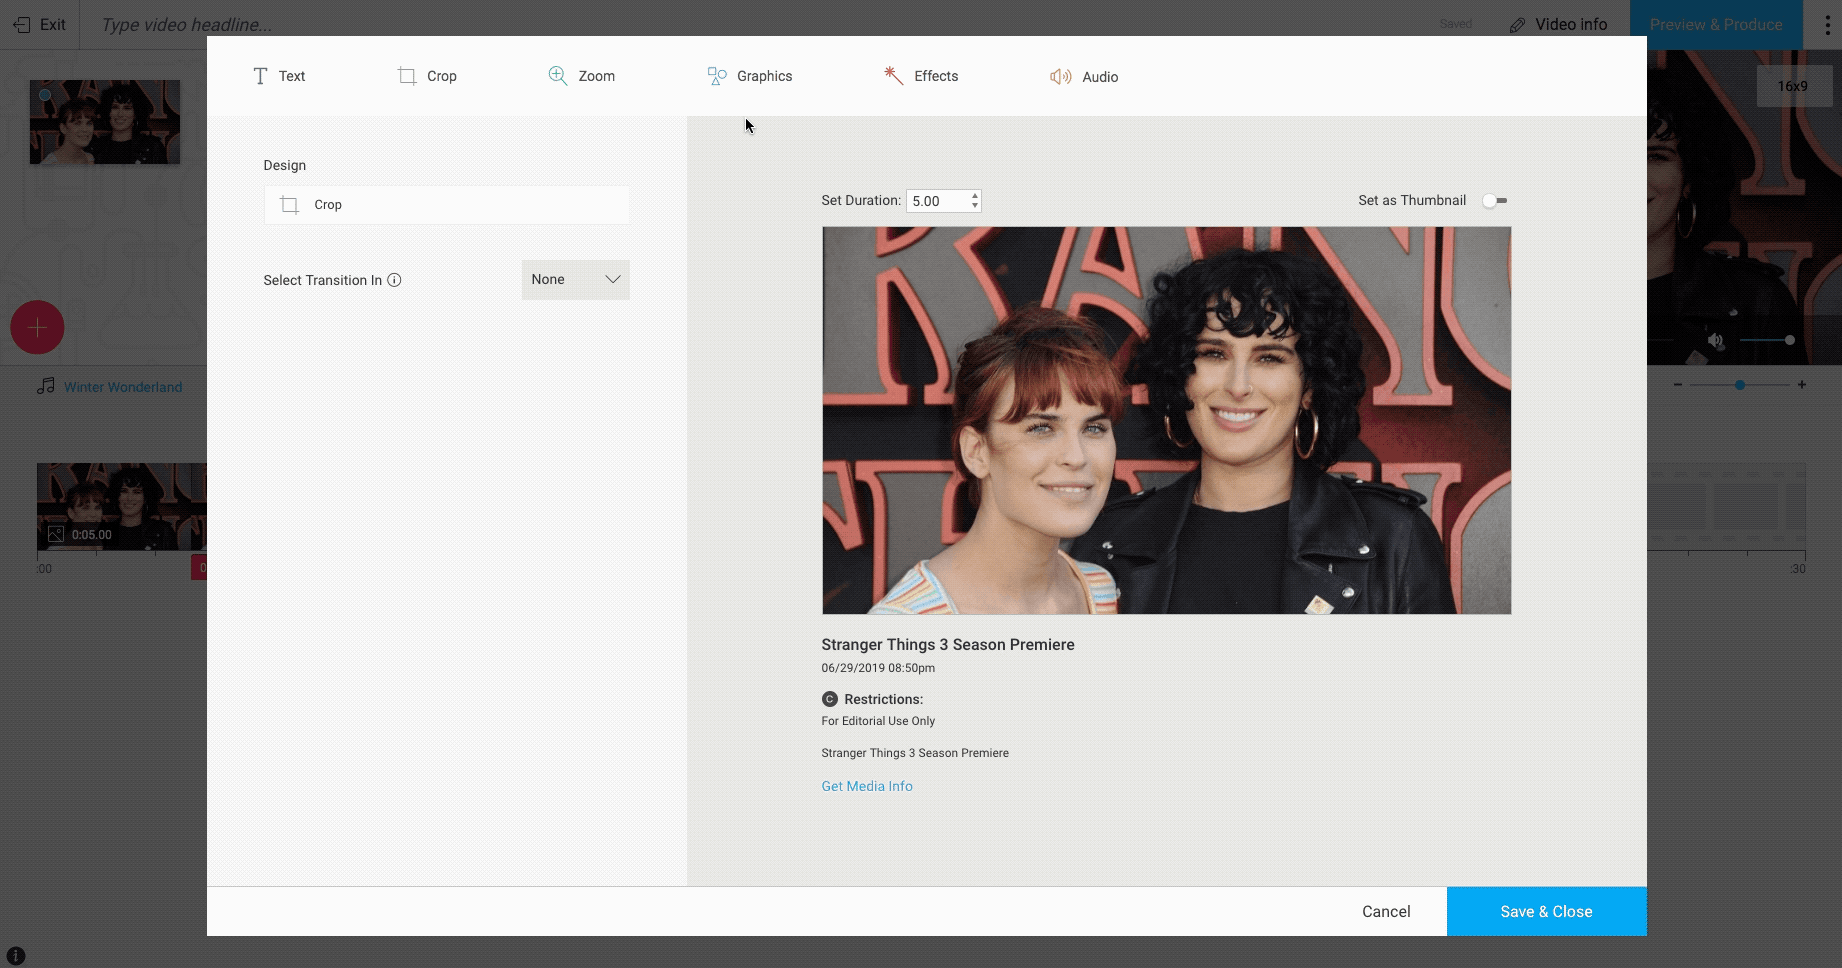Click the info icon in bottom-left corner
This screenshot has height=968, width=1842.
tap(16, 956)
